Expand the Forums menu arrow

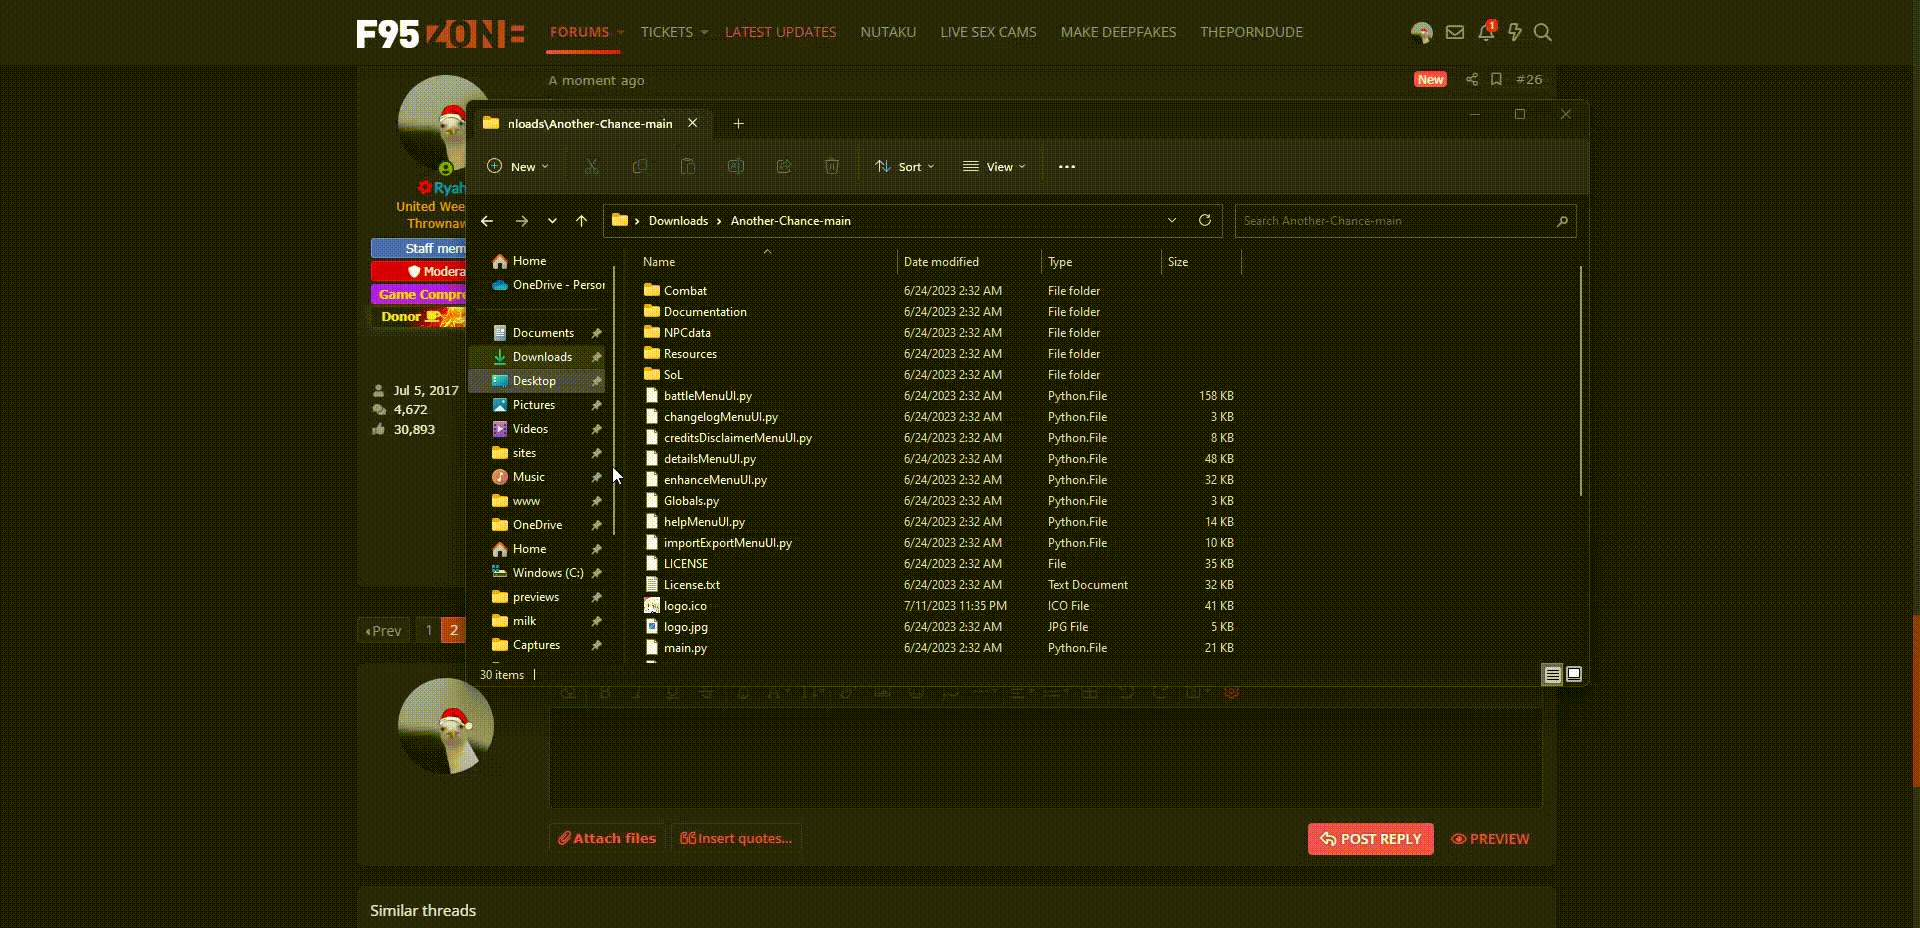click(x=620, y=32)
